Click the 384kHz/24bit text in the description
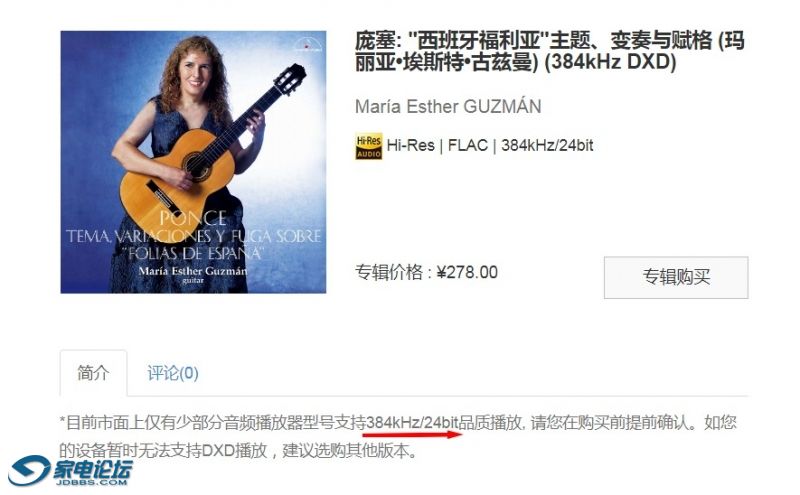 pos(412,422)
